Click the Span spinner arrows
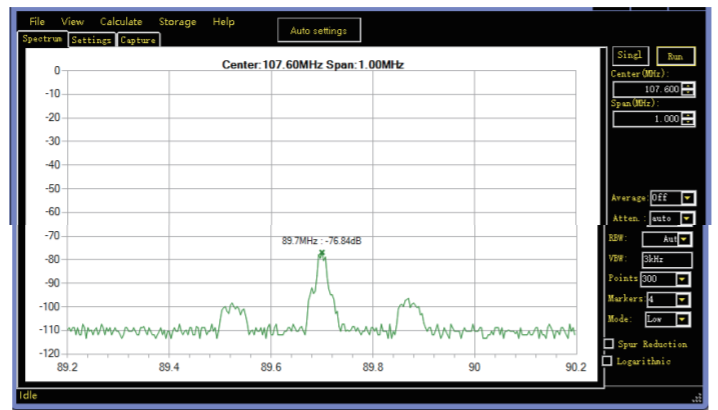 687,118
